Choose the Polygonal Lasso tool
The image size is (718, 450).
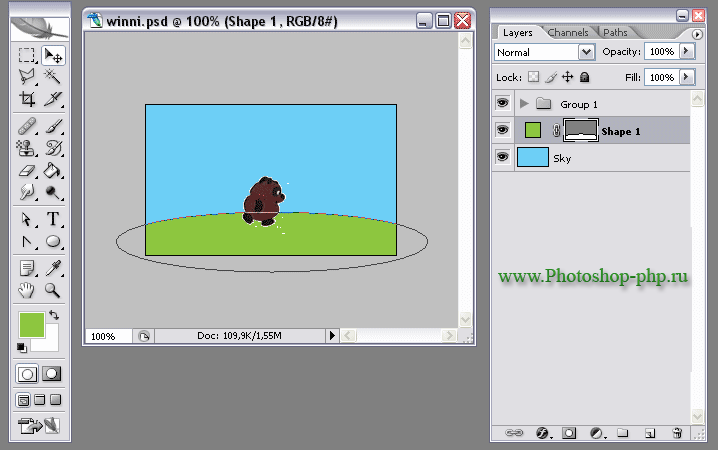[x=27, y=77]
